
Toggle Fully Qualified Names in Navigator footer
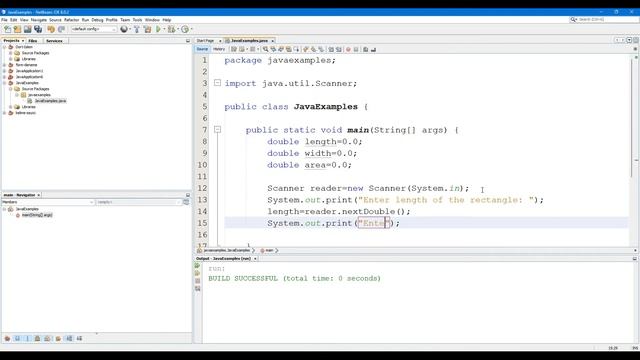[x=58, y=338]
